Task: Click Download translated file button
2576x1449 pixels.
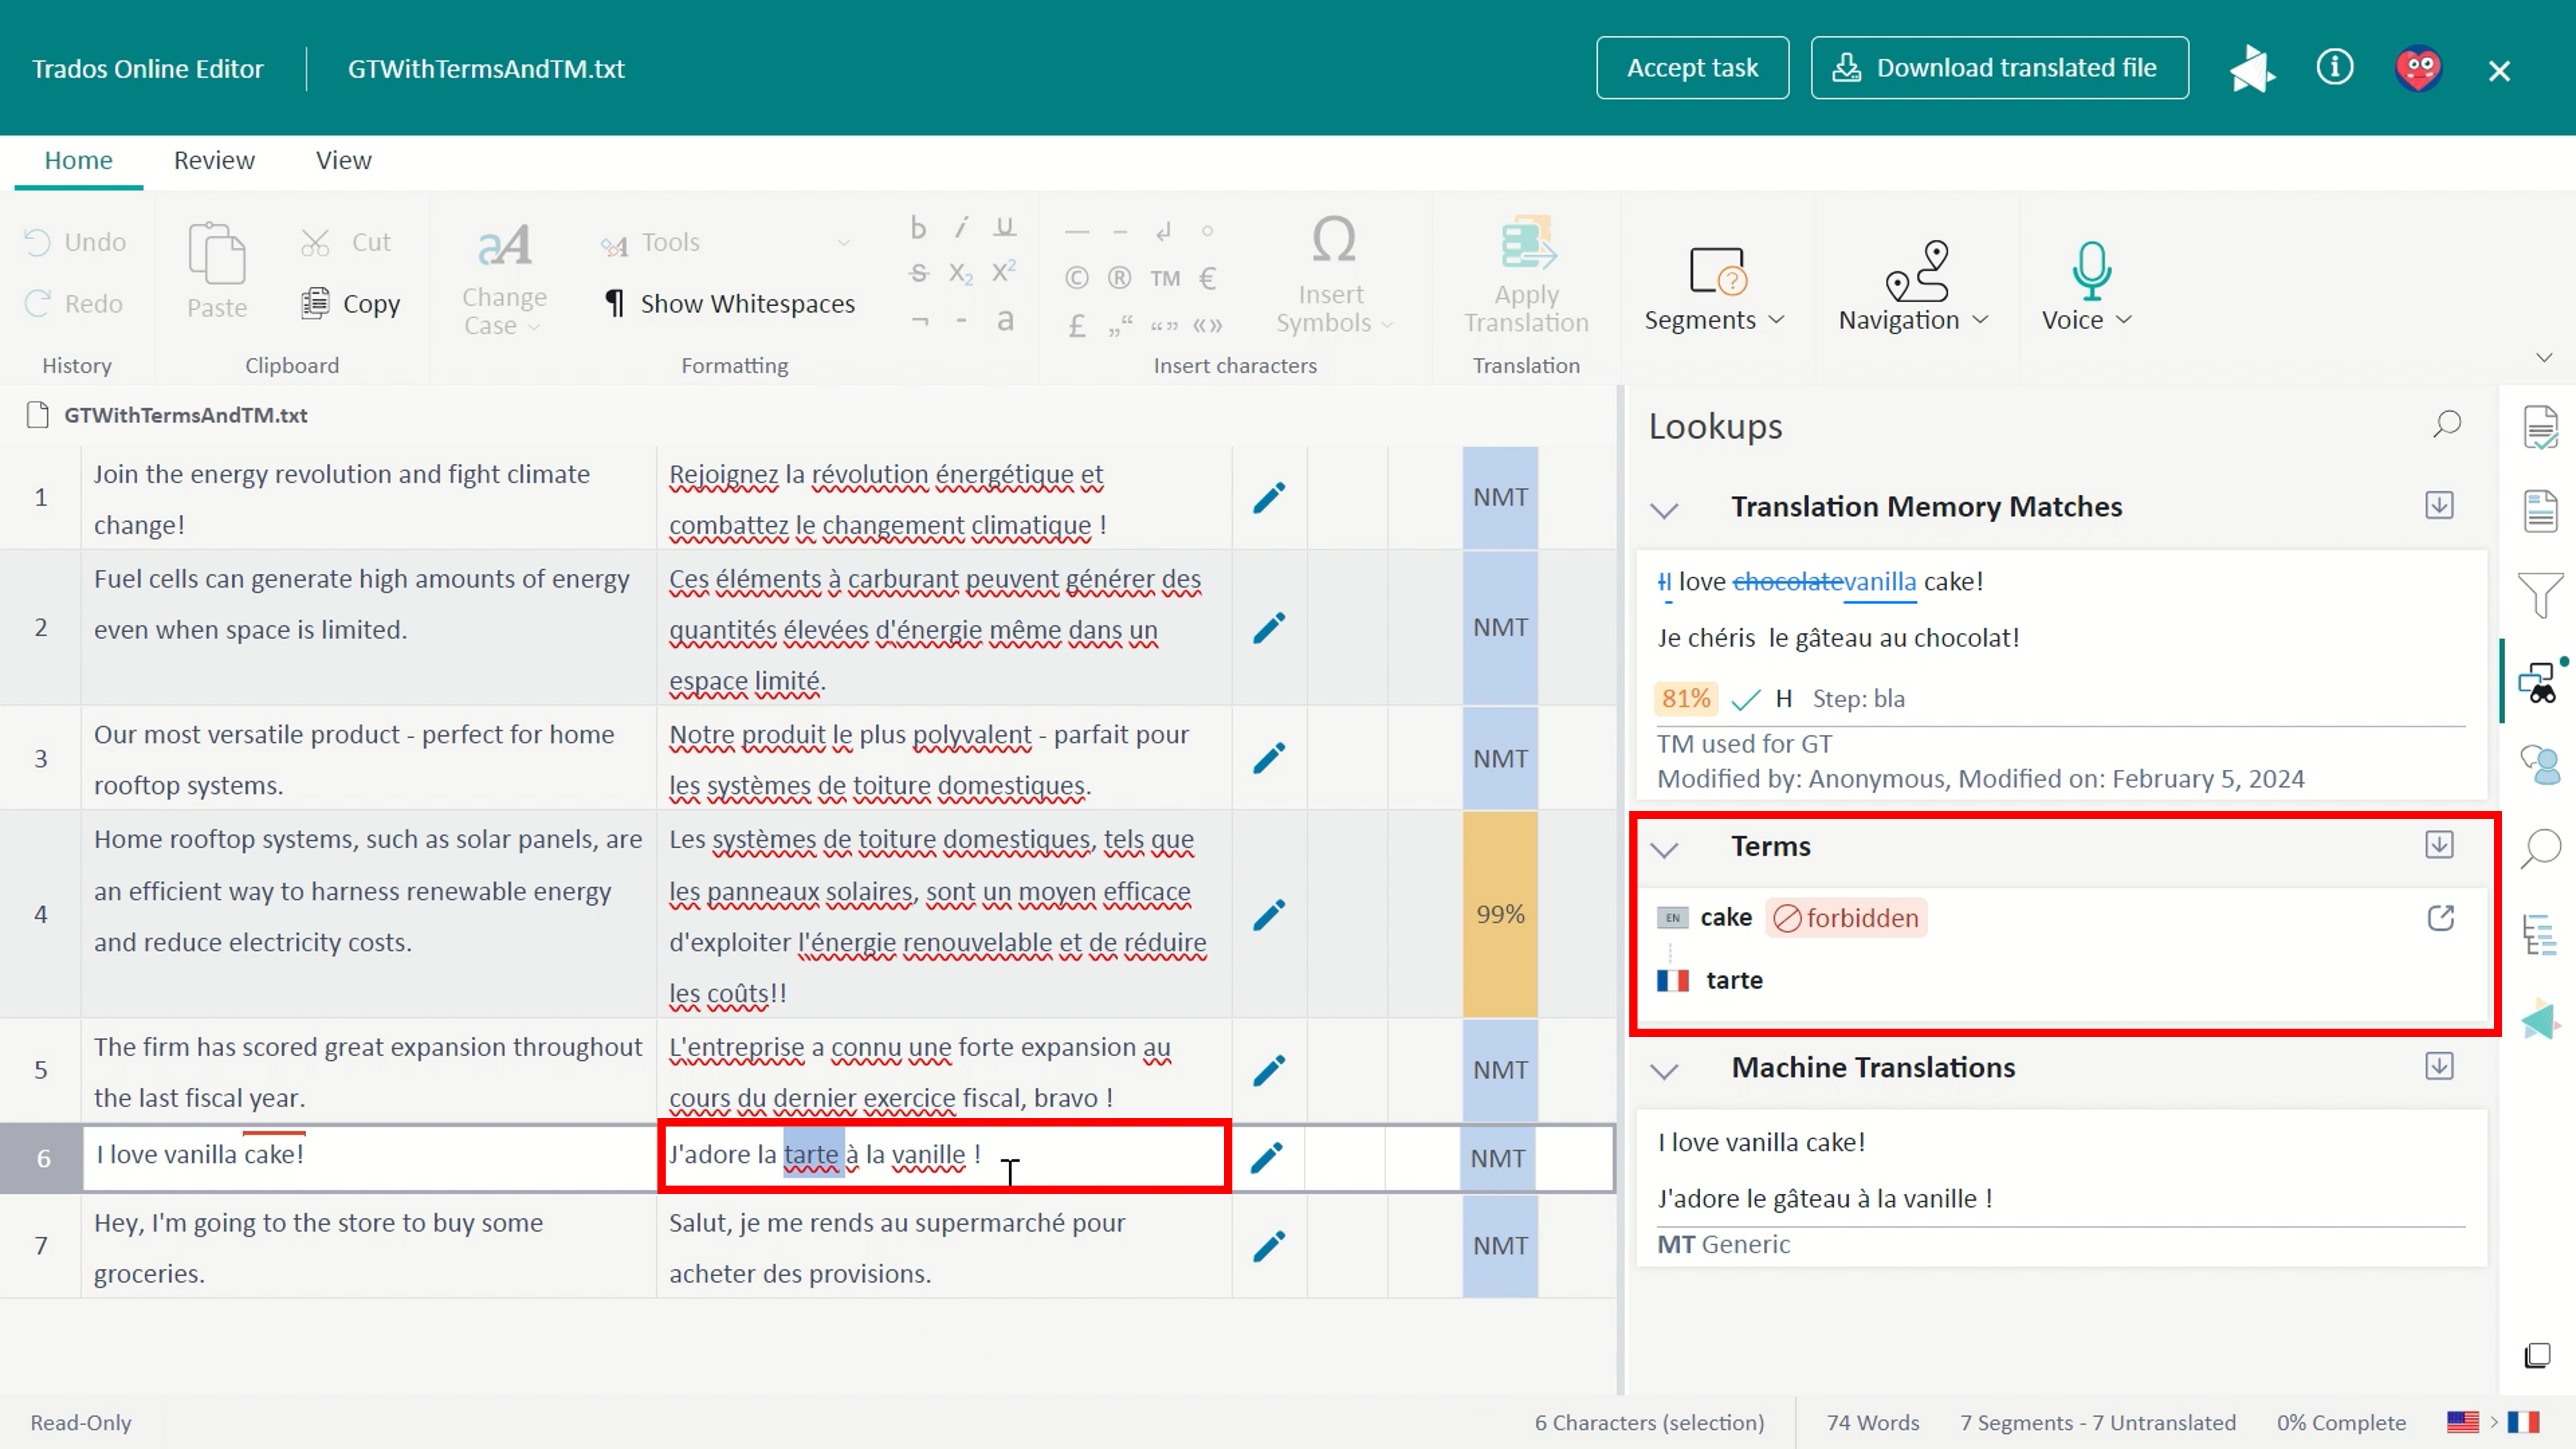Action: pos(1998,68)
